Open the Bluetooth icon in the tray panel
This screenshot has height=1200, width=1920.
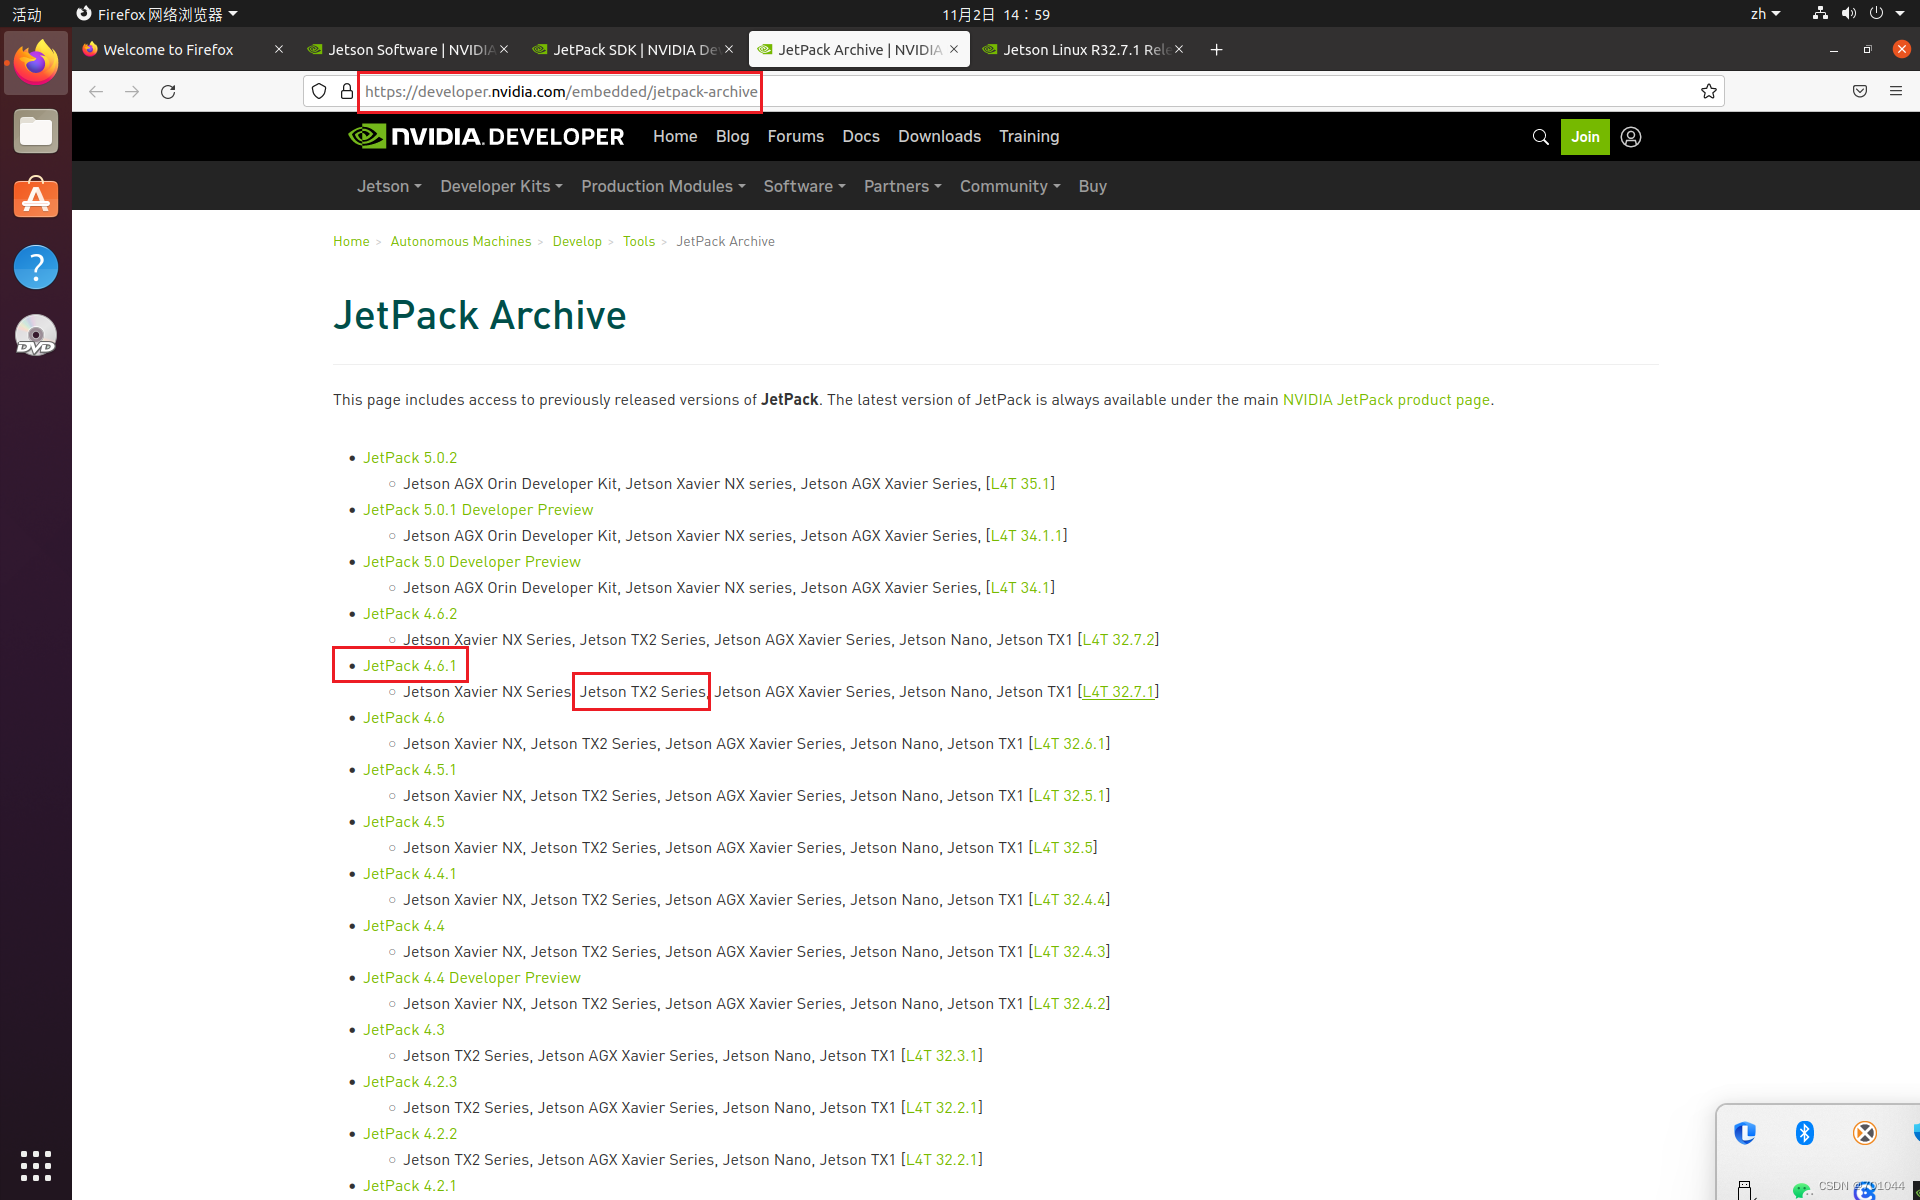pyautogui.click(x=1805, y=1133)
